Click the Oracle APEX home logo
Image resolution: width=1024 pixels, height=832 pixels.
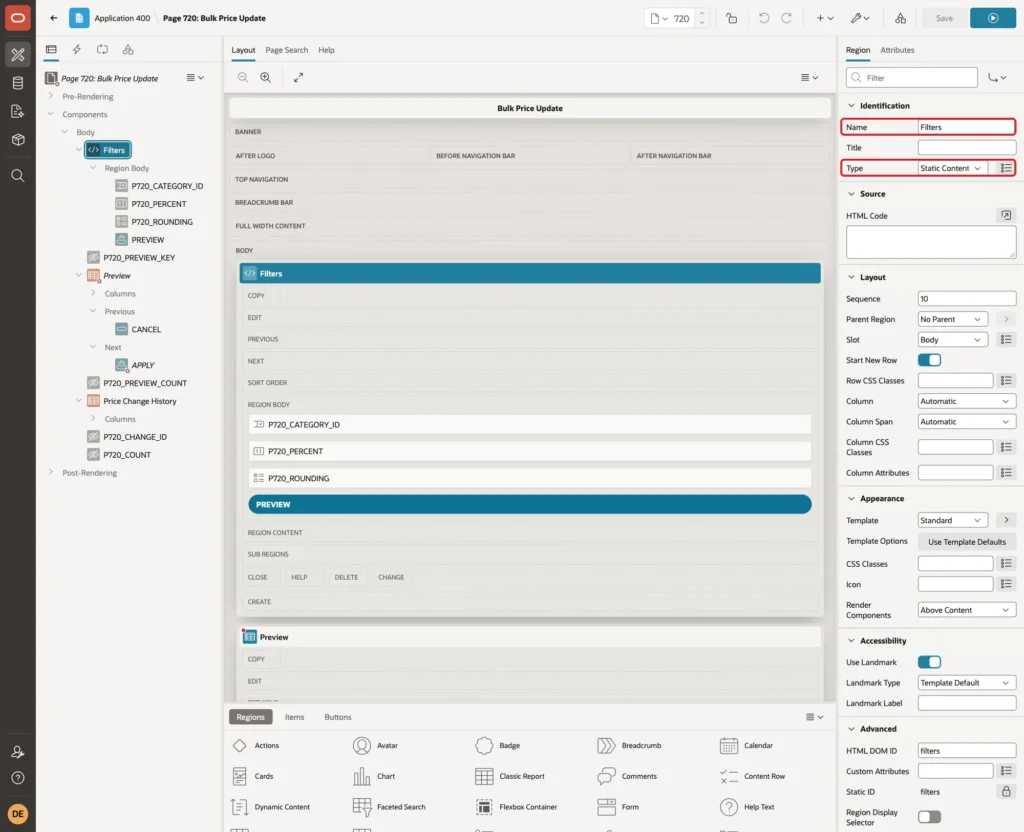tap(18, 18)
